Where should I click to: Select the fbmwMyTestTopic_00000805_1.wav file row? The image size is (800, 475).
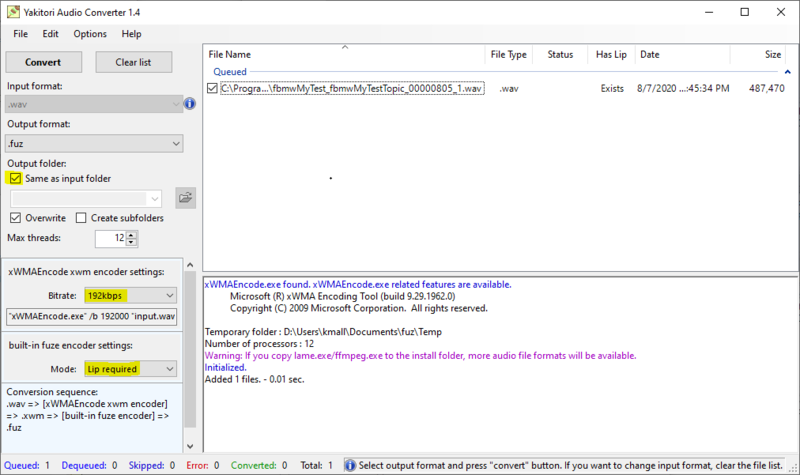pos(352,88)
